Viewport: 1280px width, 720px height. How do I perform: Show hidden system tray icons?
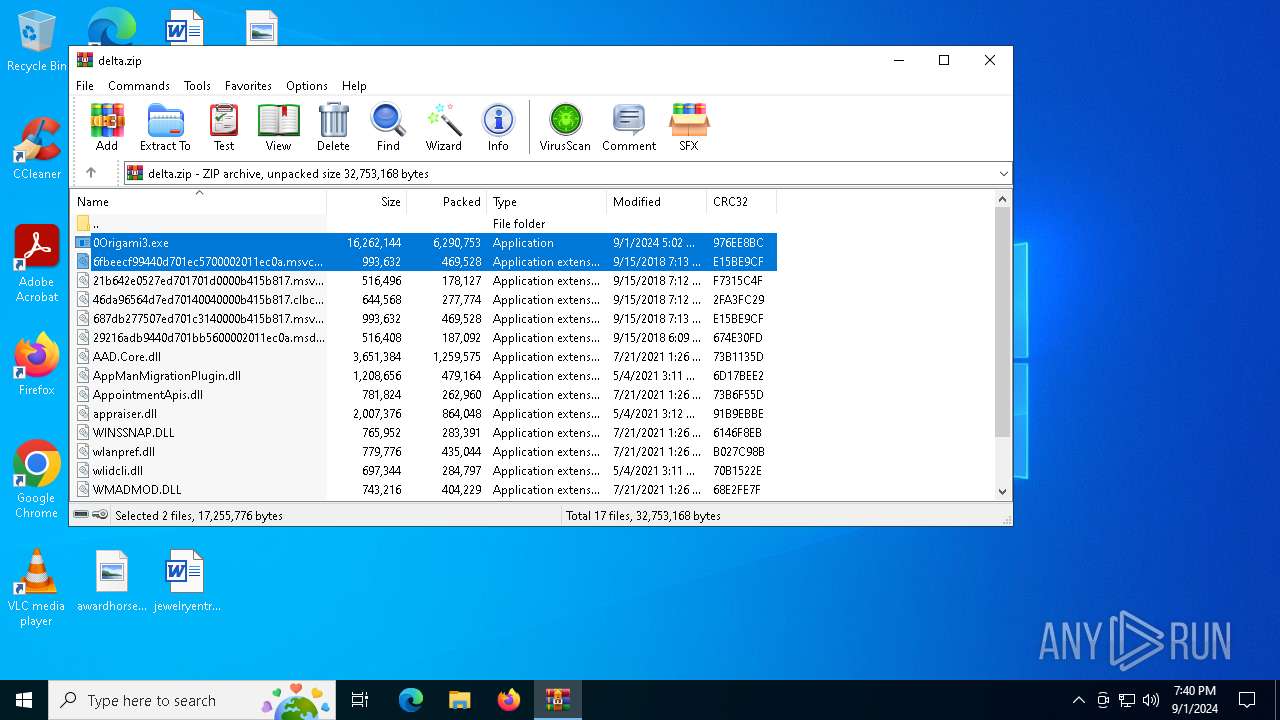click(1078, 700)
